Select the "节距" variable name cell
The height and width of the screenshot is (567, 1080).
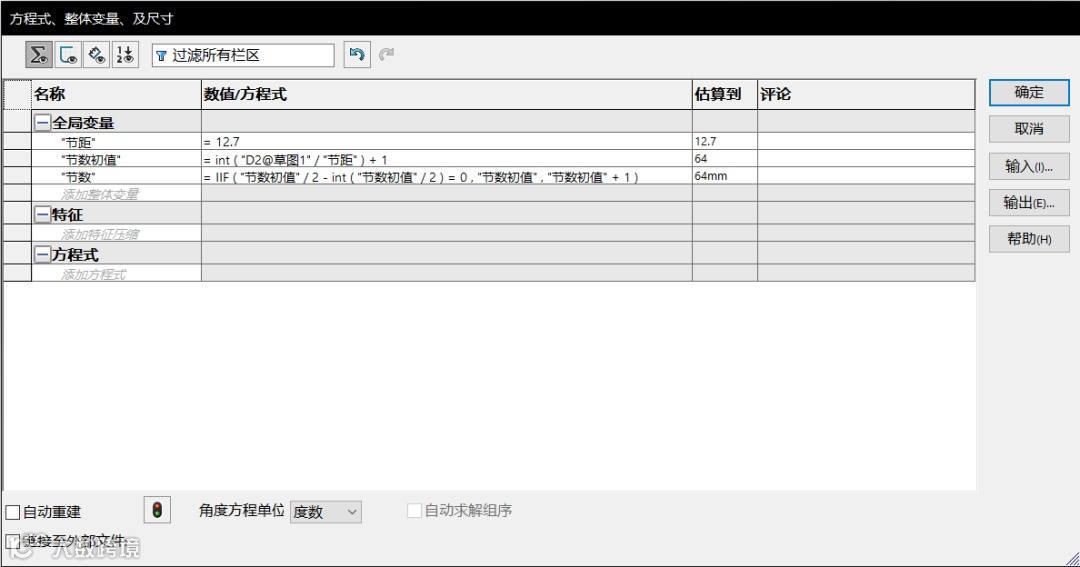click(x=116, y=142)
